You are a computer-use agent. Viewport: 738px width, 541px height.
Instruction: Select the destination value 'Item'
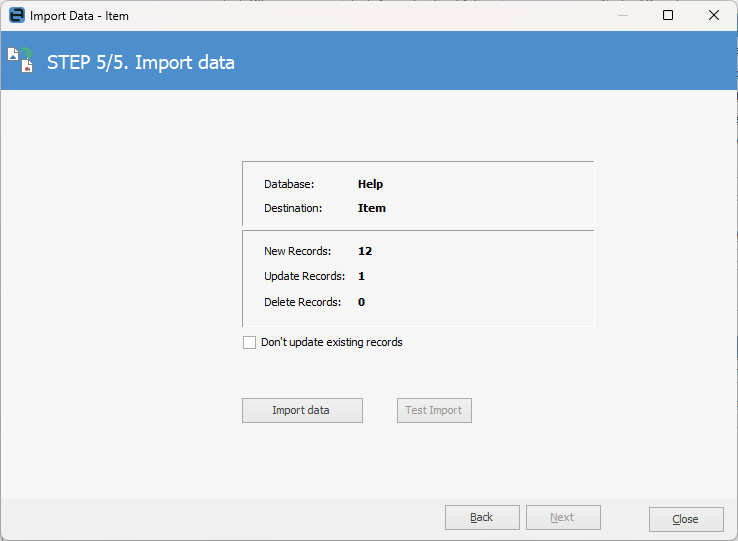[372, 208]
